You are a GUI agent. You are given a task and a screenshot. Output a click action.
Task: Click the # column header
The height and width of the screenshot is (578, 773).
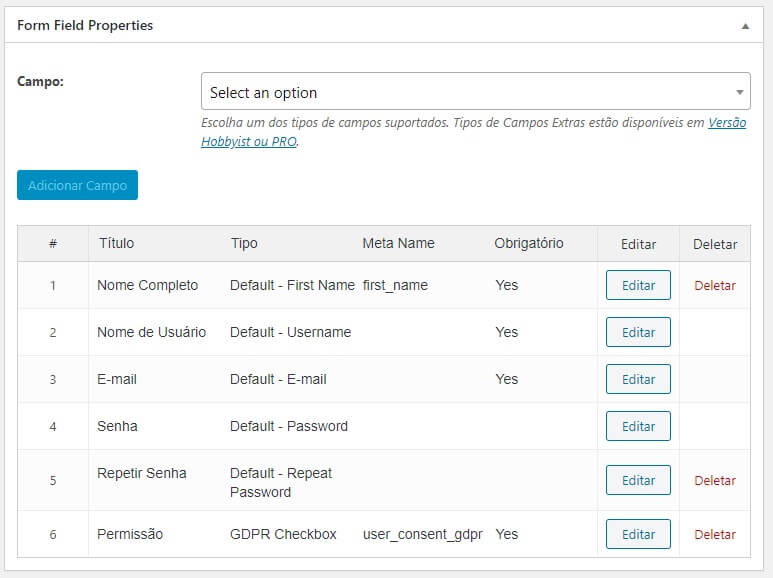coord(53,243)
